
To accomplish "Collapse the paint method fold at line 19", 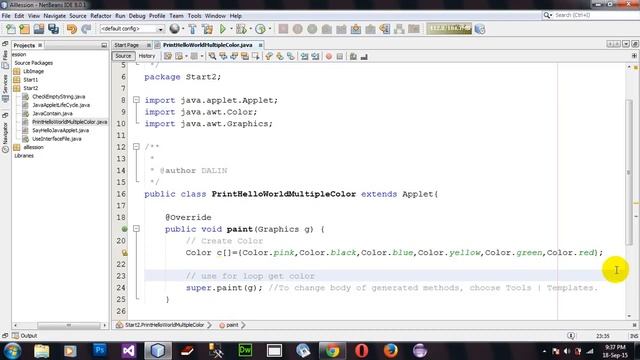I will (x=136, y=229).
